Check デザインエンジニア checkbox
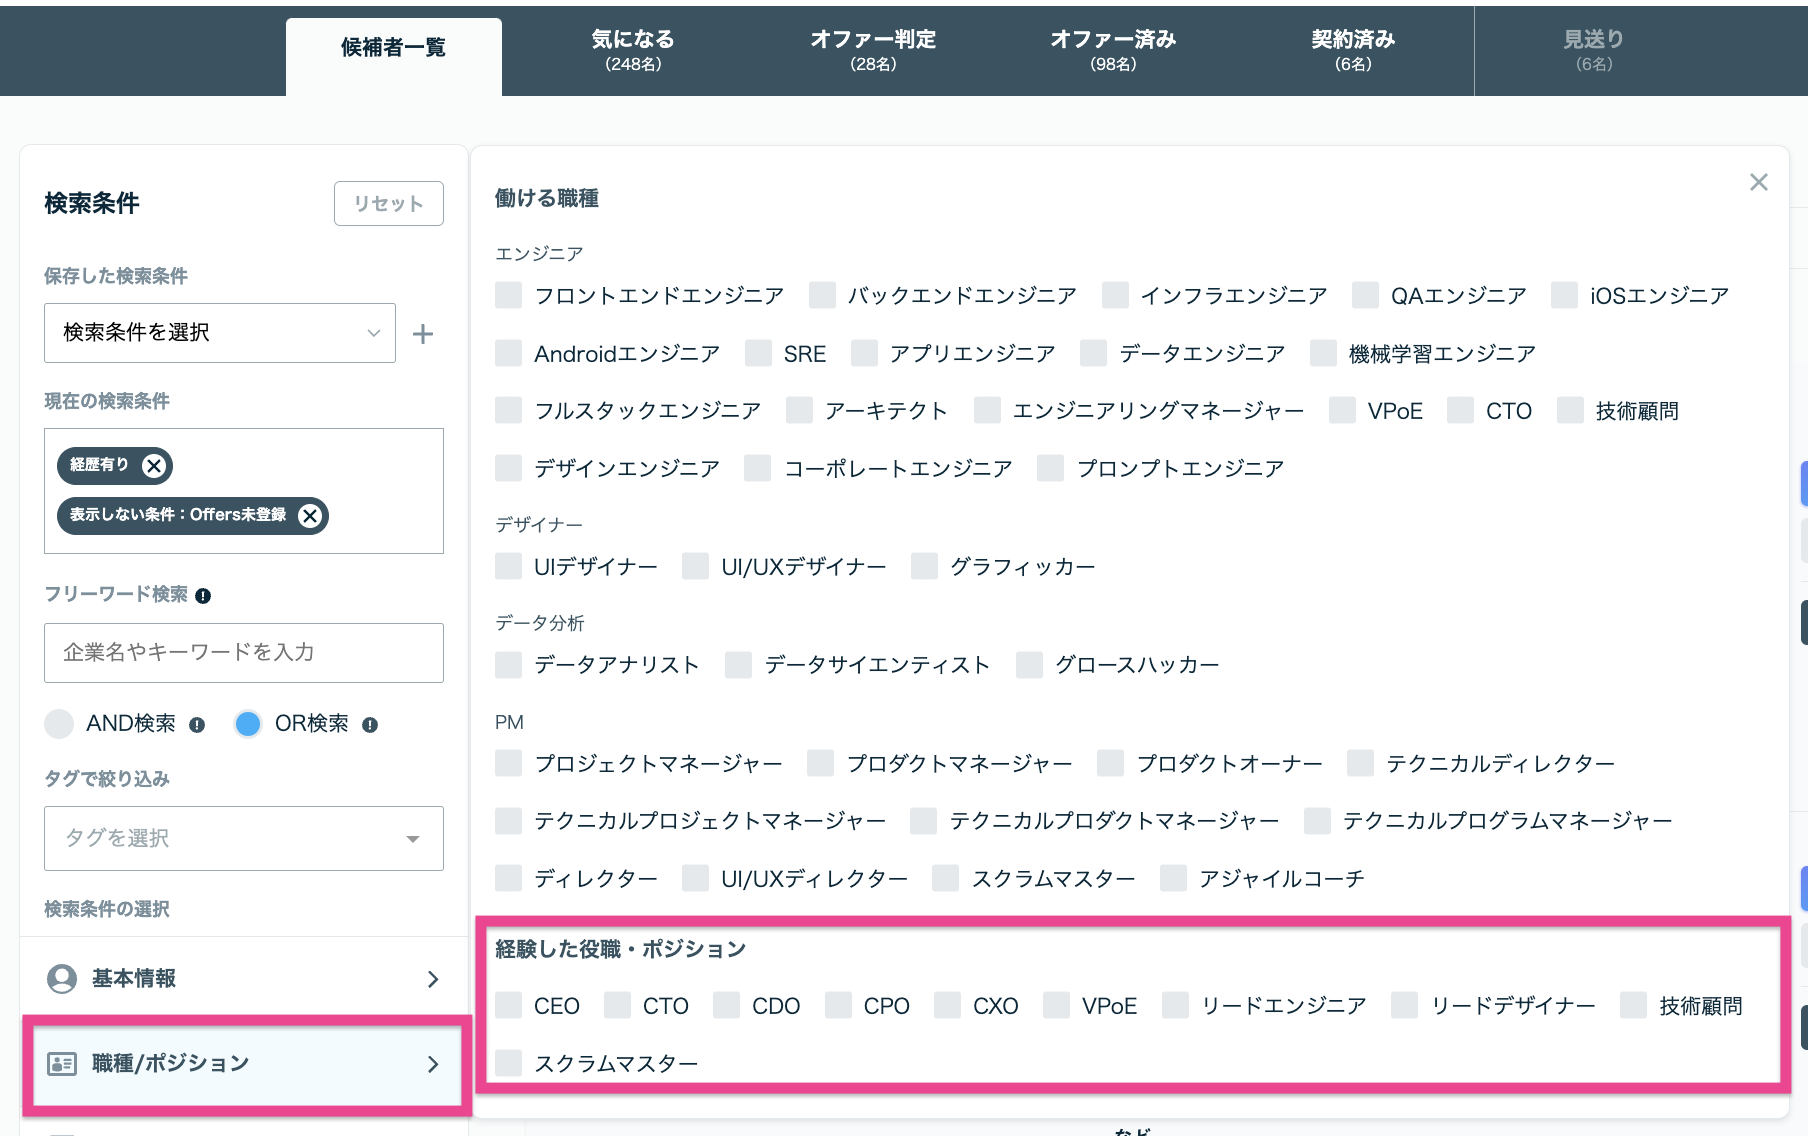This screenshot has height=1136, width=1808. coord(509,468)
